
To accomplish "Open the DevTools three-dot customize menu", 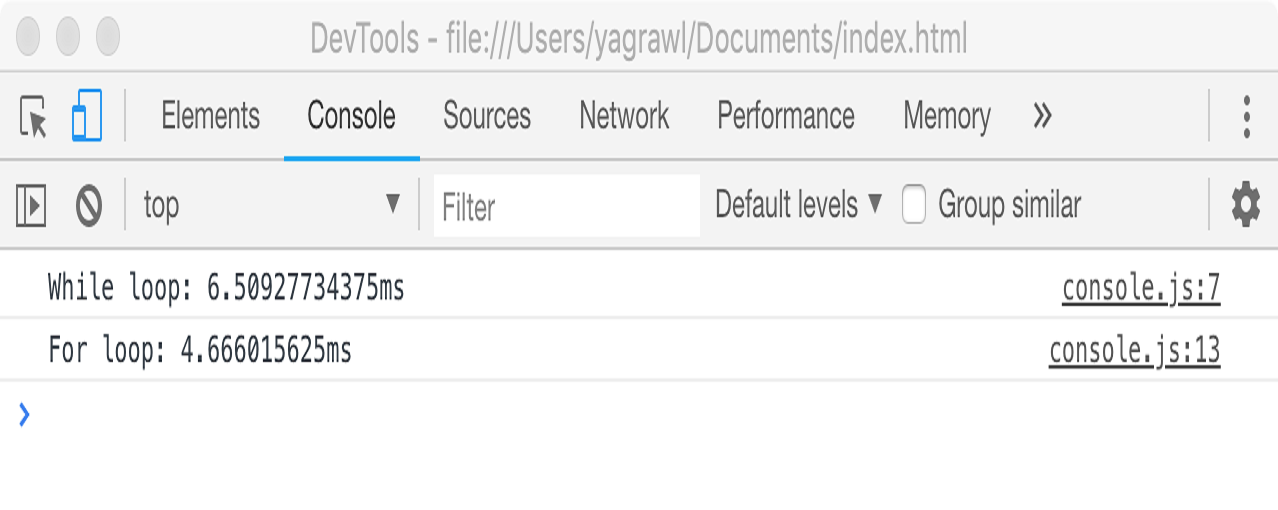I will click(x=1246, y=117).
